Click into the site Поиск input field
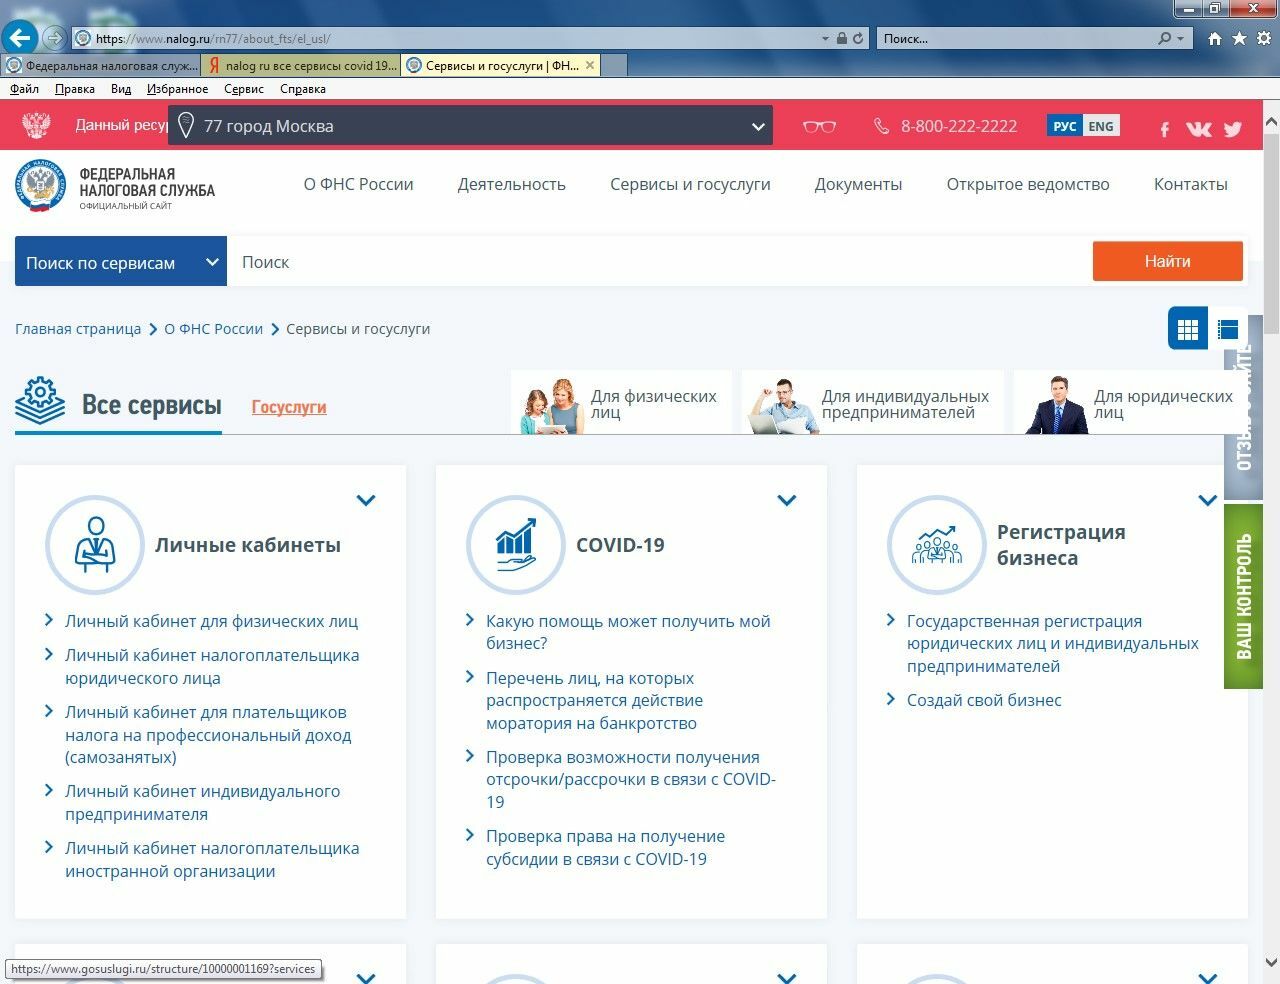 point(659,262)
